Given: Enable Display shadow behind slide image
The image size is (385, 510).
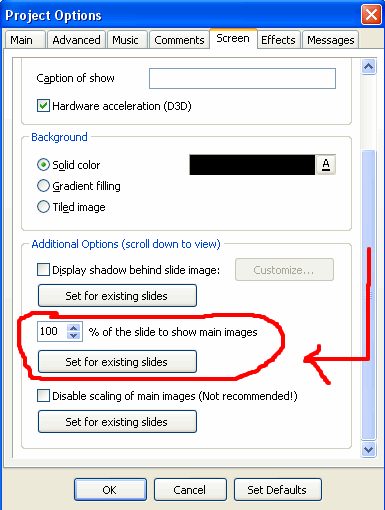Looking at the screenshot, I should [x=43, y=269].
